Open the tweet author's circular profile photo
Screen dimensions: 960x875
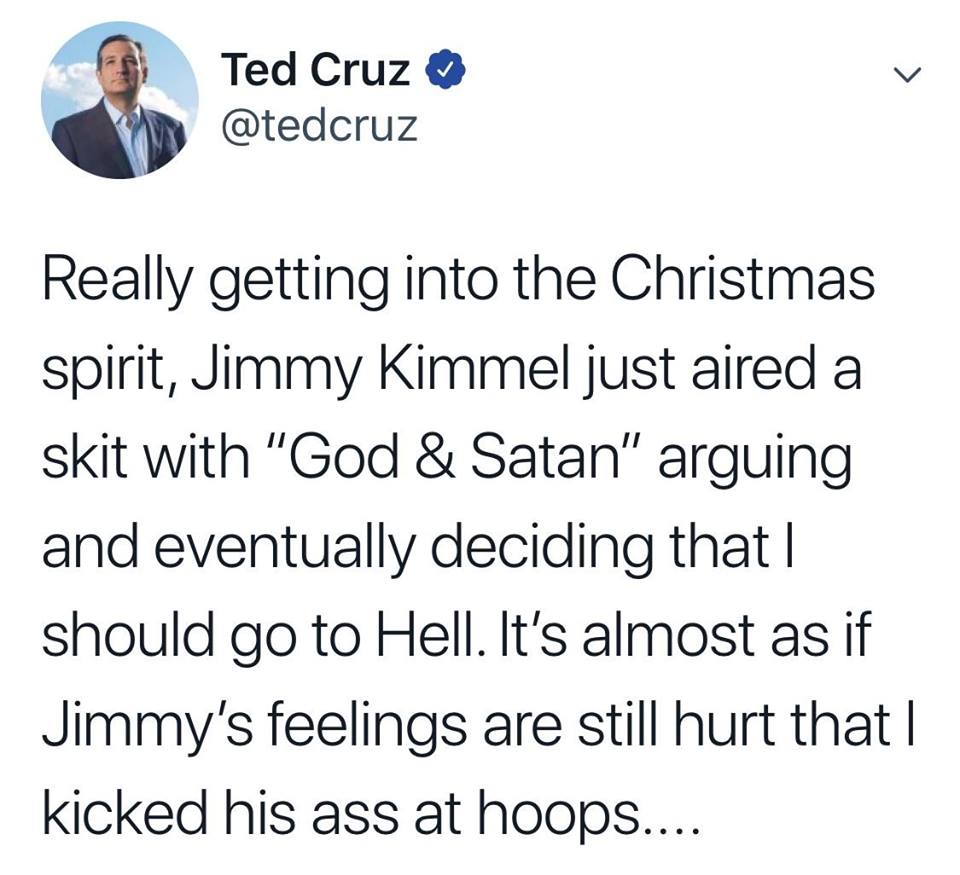pos(120,100)
